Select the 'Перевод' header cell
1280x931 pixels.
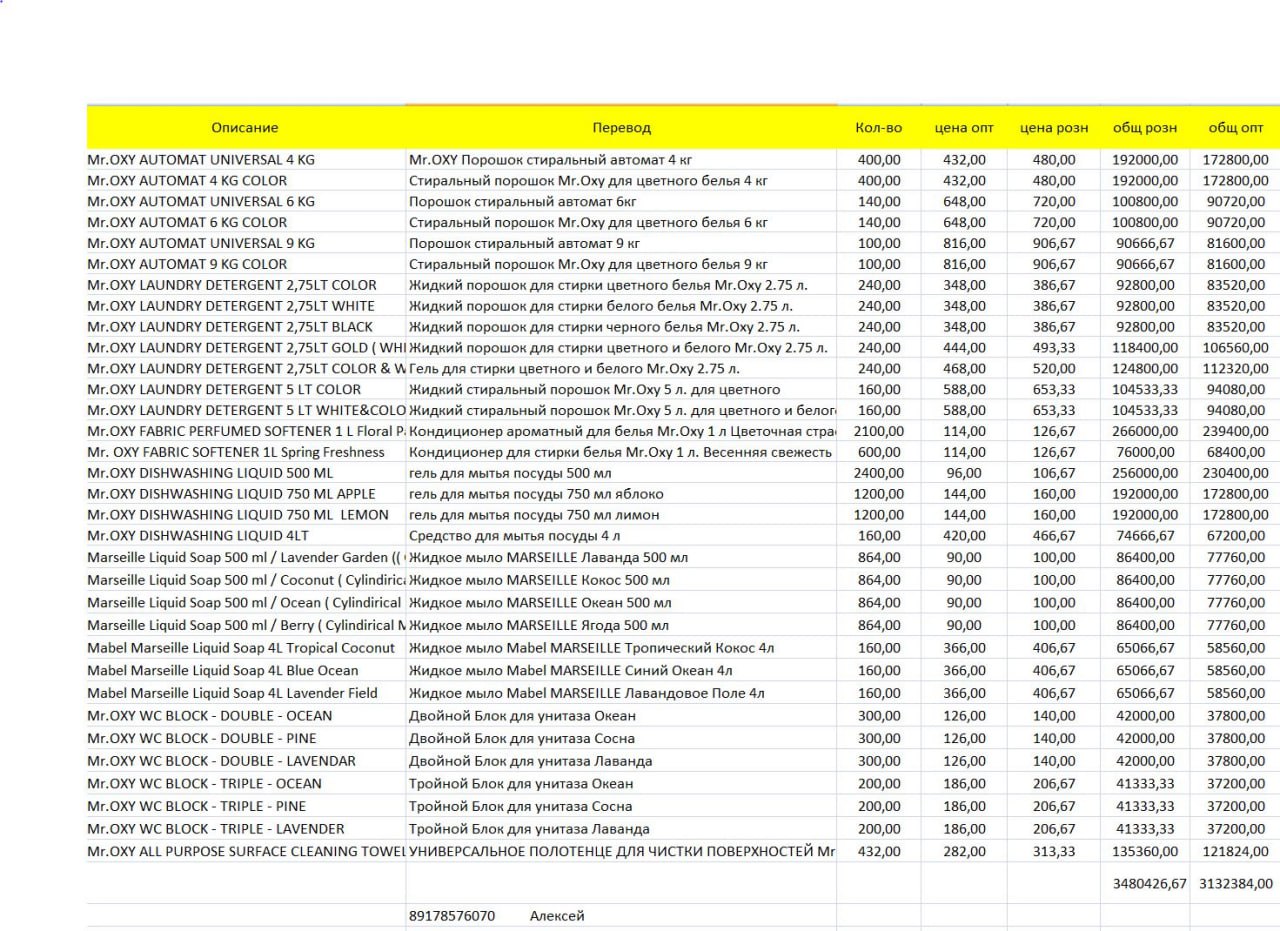[621, 128]
